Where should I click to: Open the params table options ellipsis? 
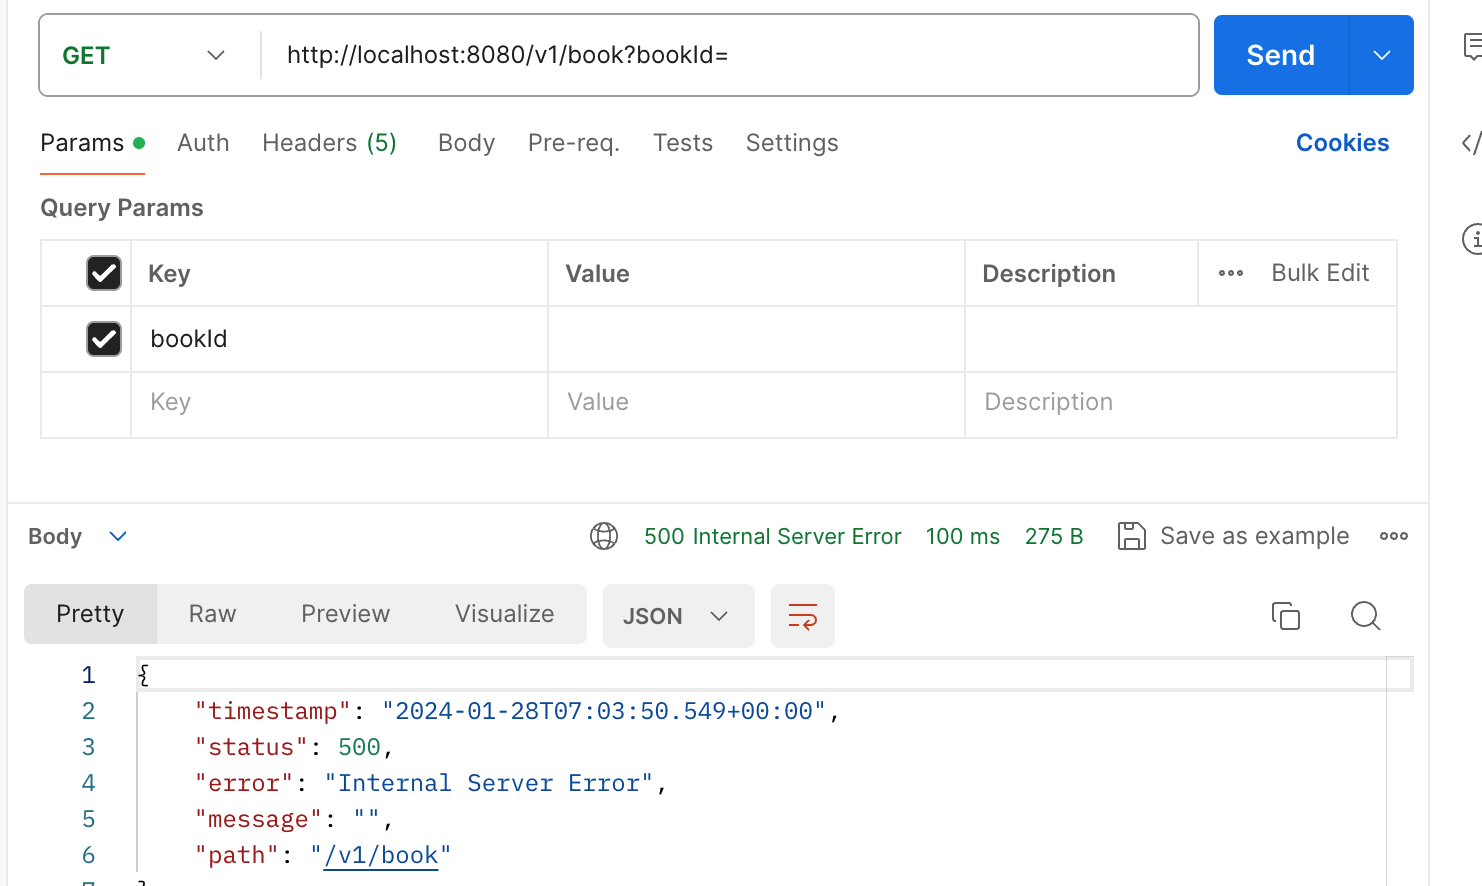coord(1231,273)
